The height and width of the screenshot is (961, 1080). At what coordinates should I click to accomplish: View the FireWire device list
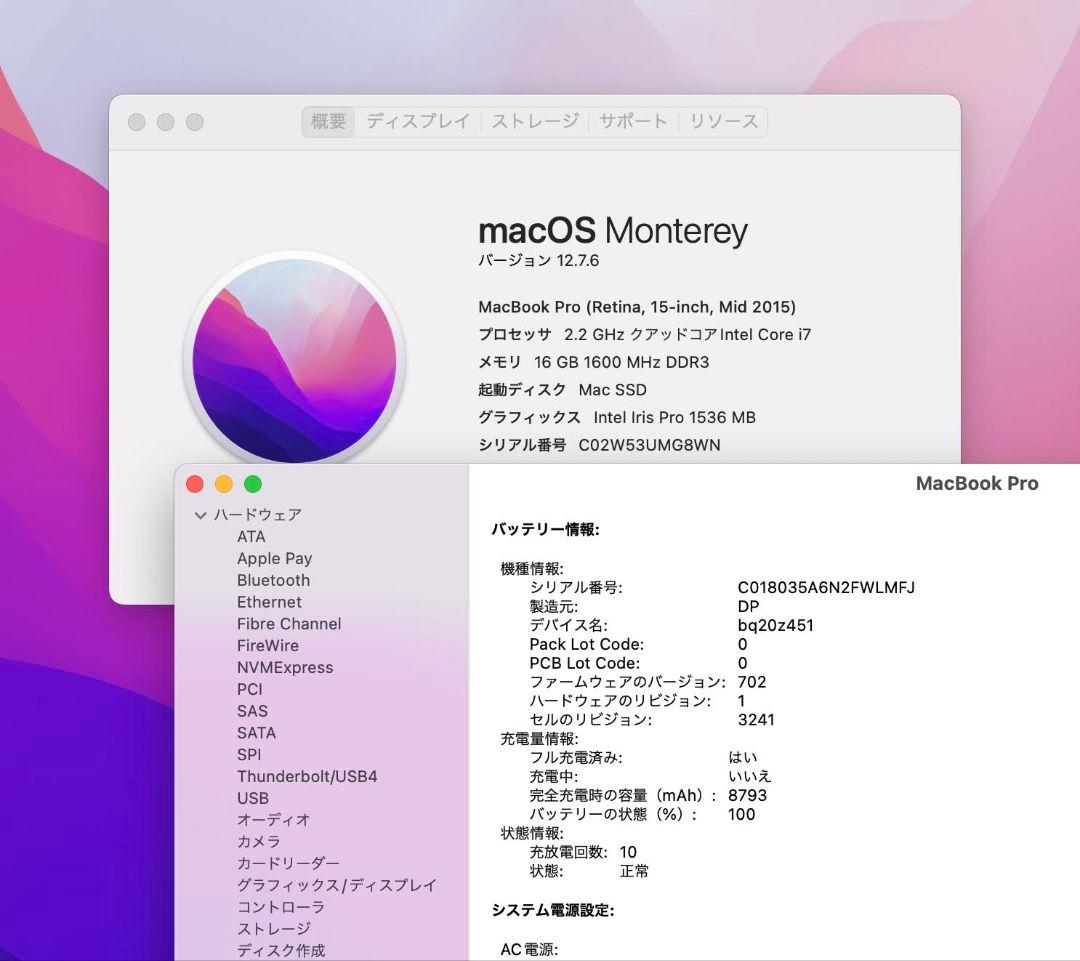click(x=266, y=645)
